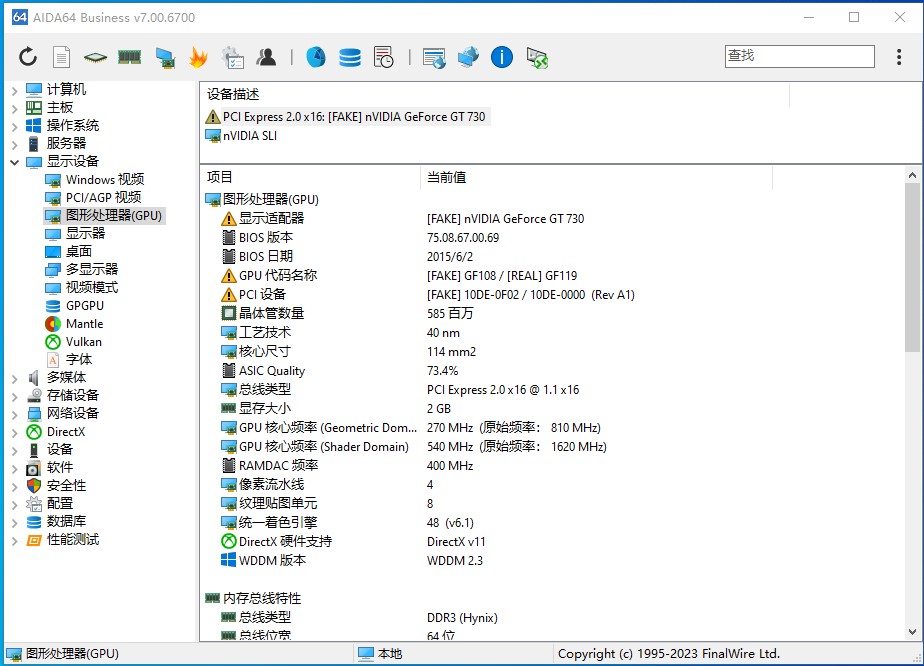
Task: Open the three-dot toolbar menu
Action: click(x=899, y=57)
